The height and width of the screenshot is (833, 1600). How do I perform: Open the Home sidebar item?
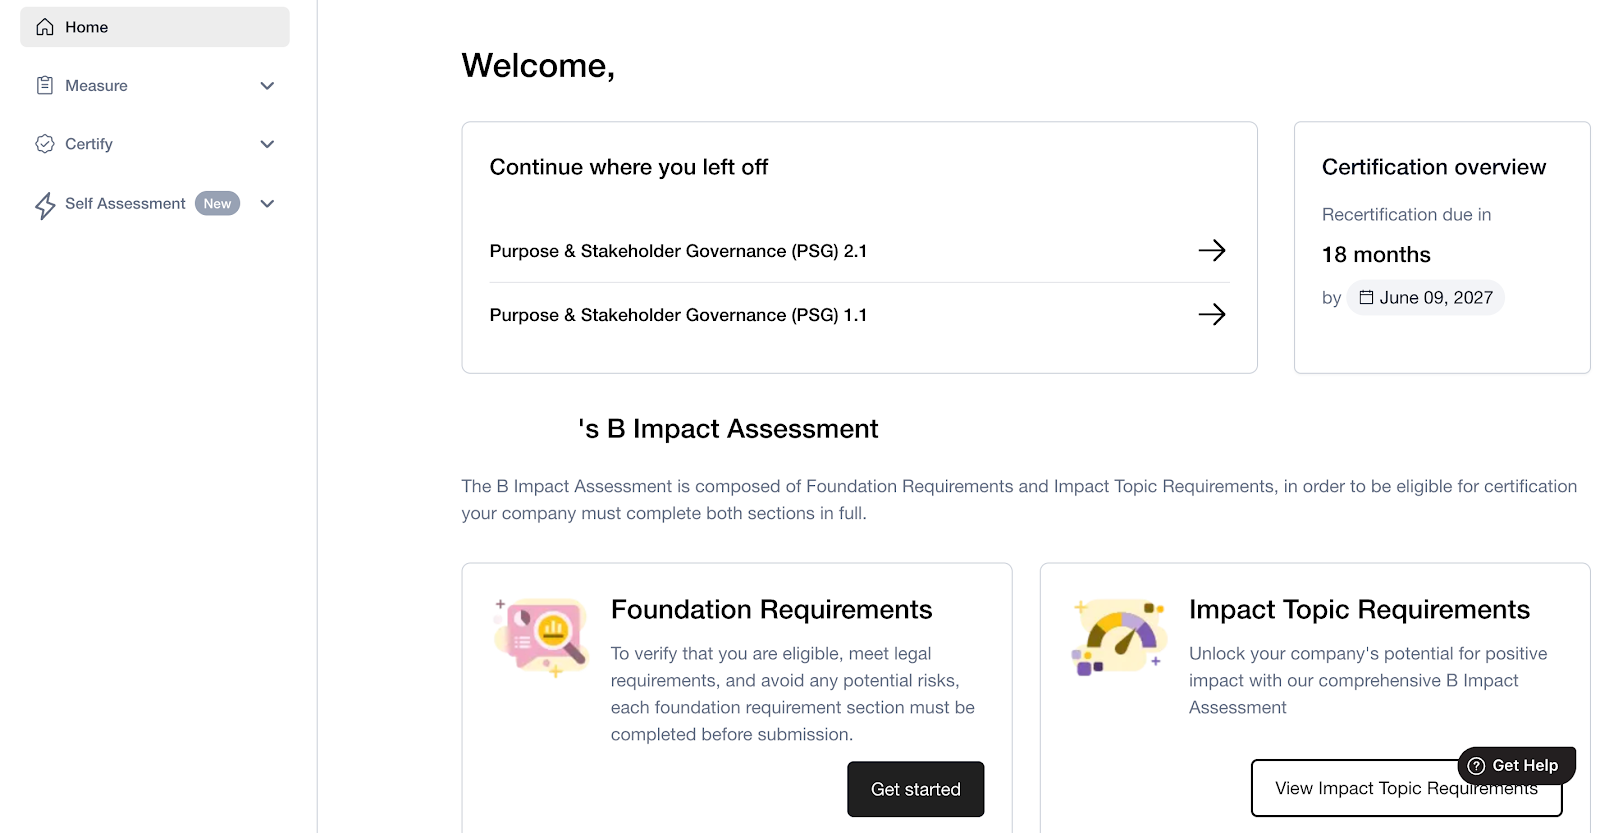[155, 27]
